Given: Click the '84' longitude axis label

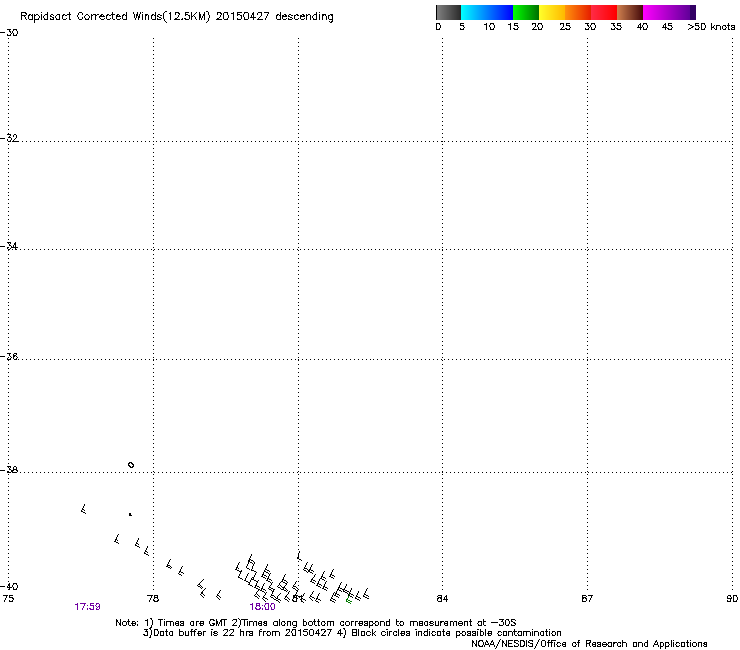Looking at the screenshot, I should [442, 599].
